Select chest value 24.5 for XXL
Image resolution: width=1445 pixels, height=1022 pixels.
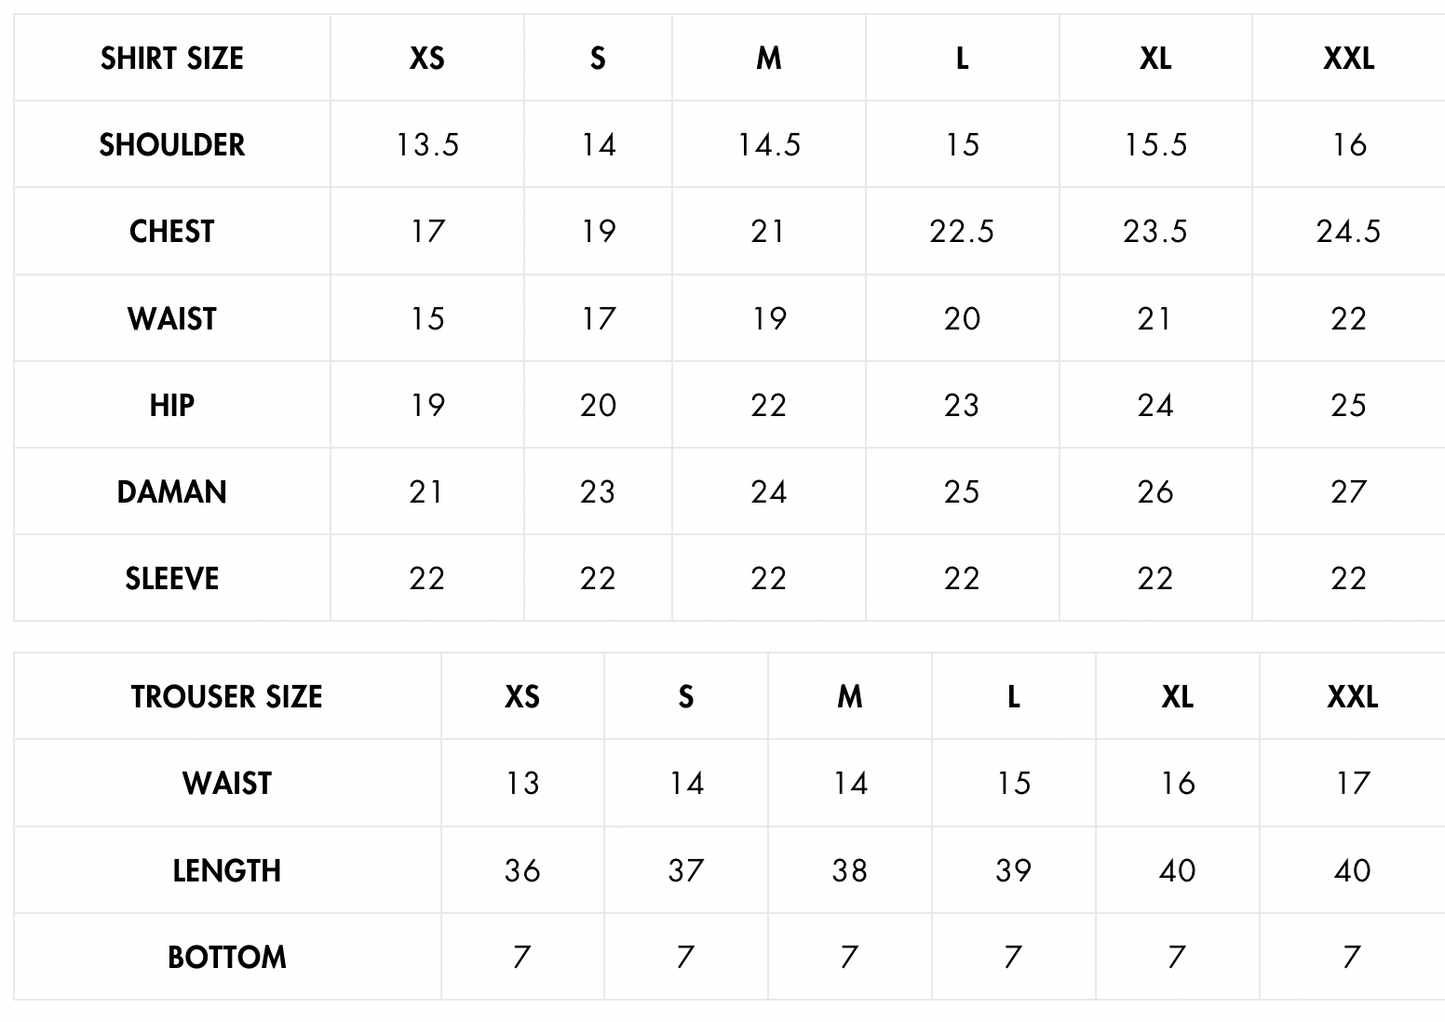point(1348,231)
